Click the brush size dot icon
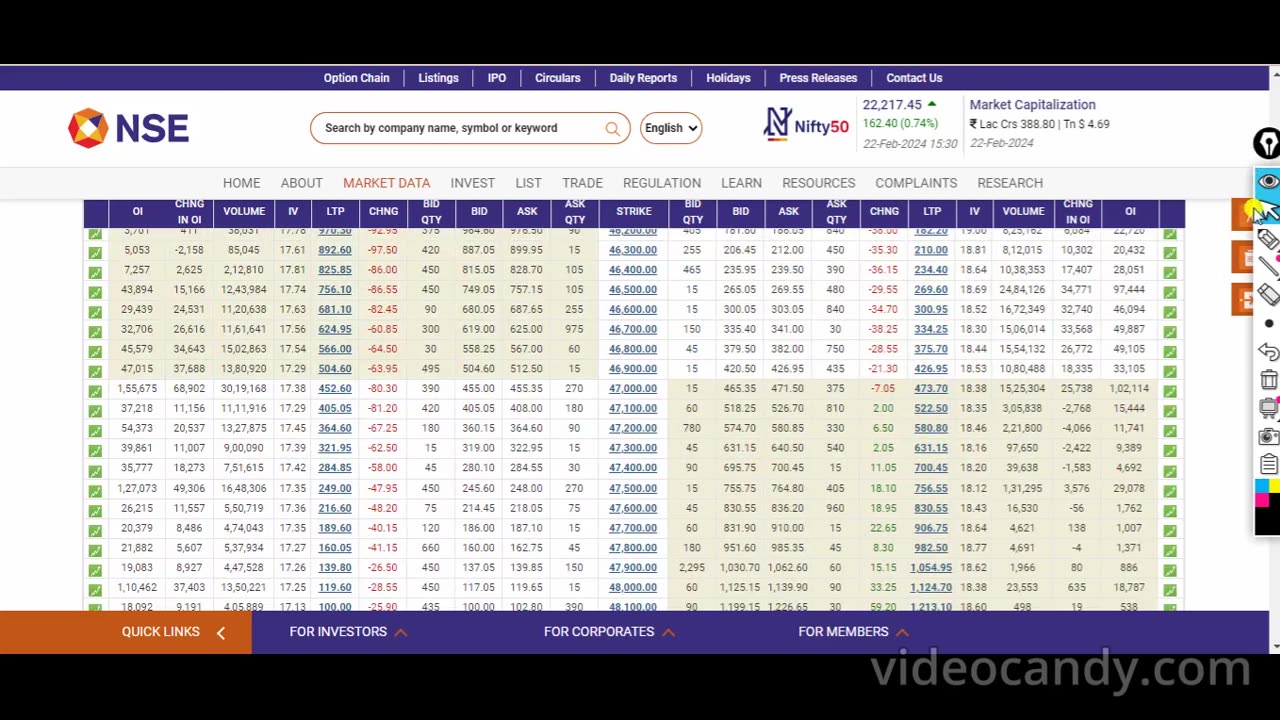 1268,323
